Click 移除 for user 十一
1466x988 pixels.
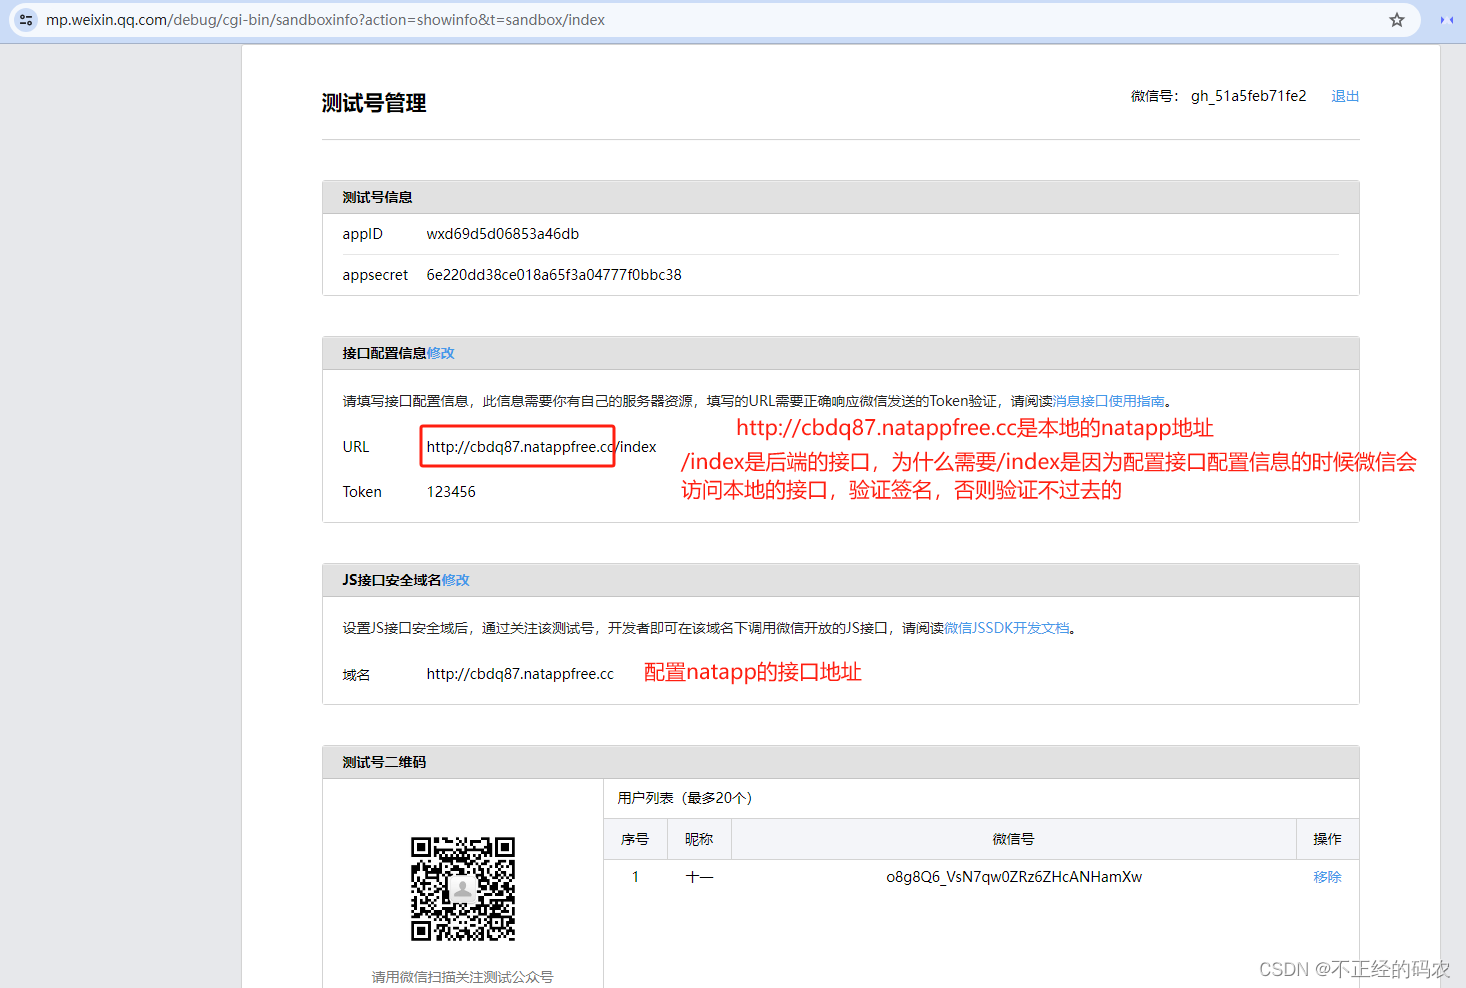tap(1327, 877)
